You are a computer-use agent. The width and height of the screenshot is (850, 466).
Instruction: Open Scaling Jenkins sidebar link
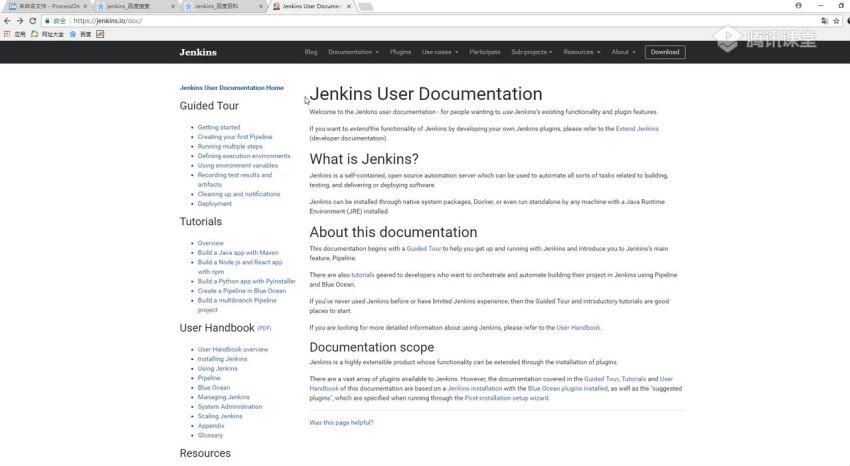pos(220,416)
